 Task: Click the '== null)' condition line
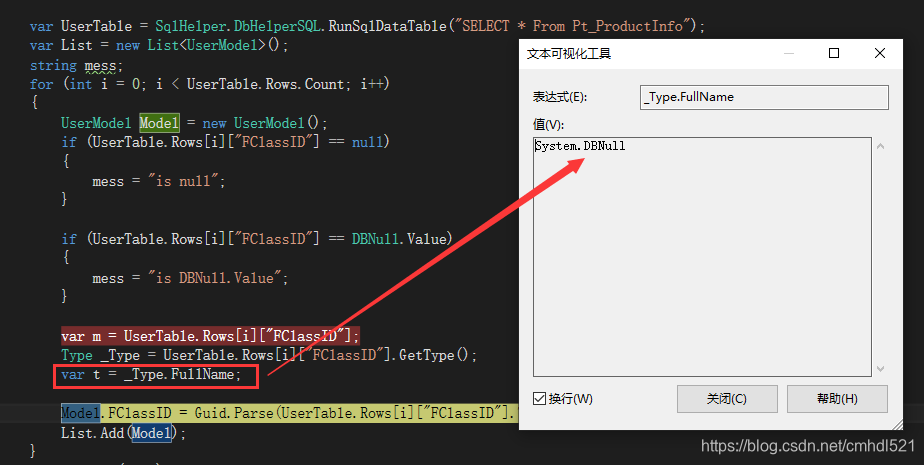(x=226, y=142)
